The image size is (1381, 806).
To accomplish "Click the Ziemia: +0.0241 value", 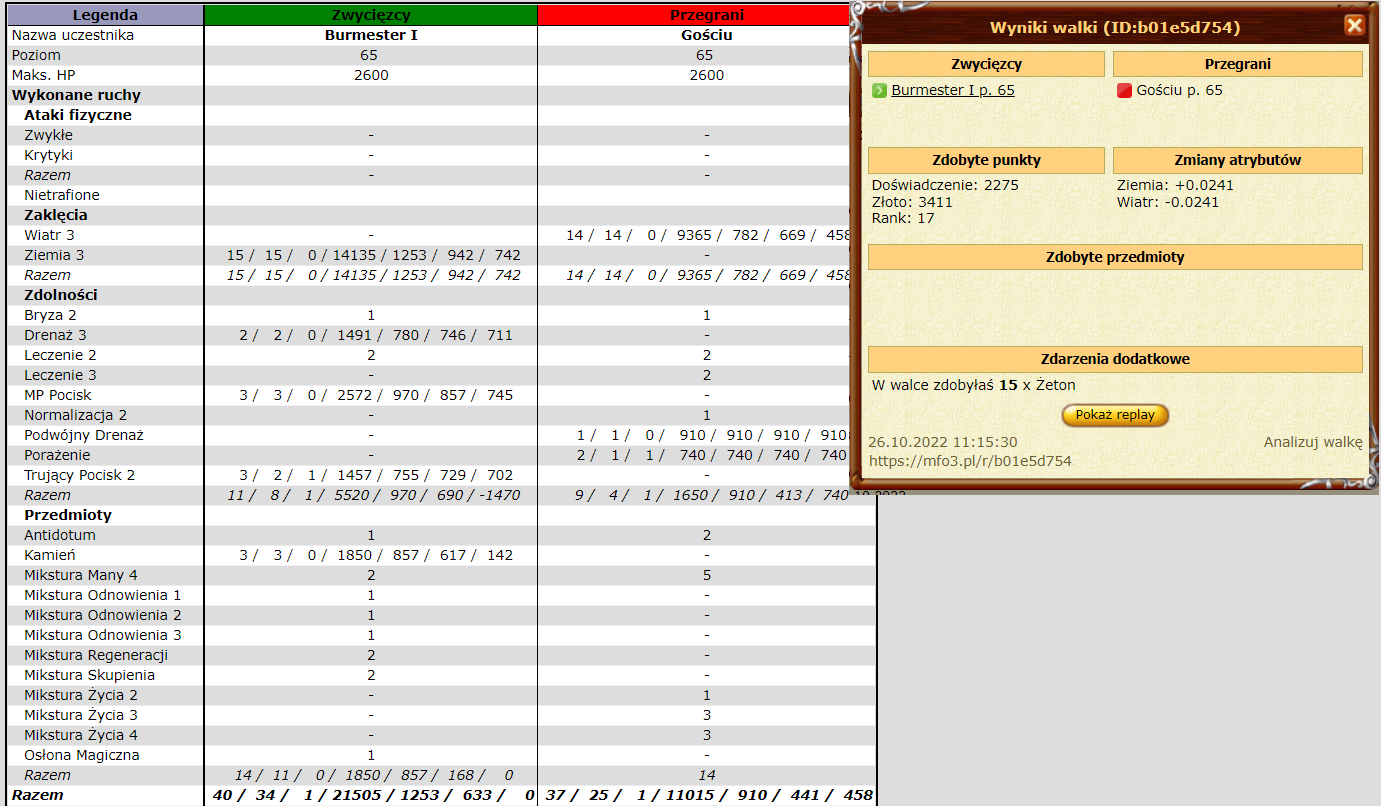I will pos(1175,185).
